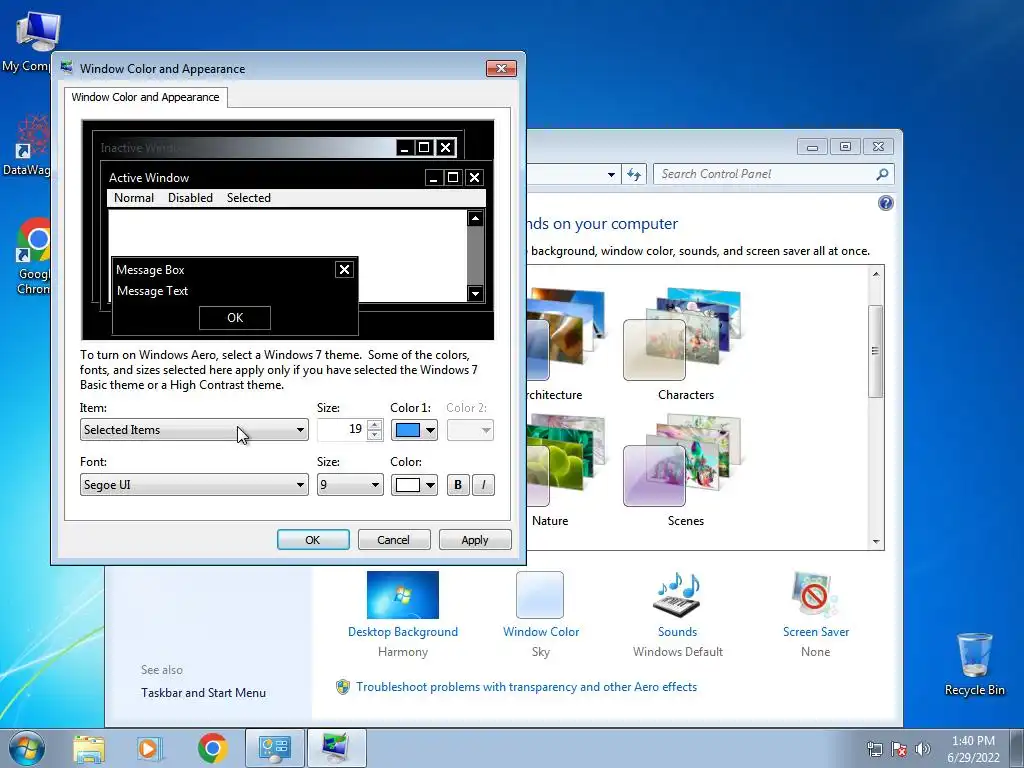
Task: Open the Screen Saver settings icon
Action: [815, 594]
